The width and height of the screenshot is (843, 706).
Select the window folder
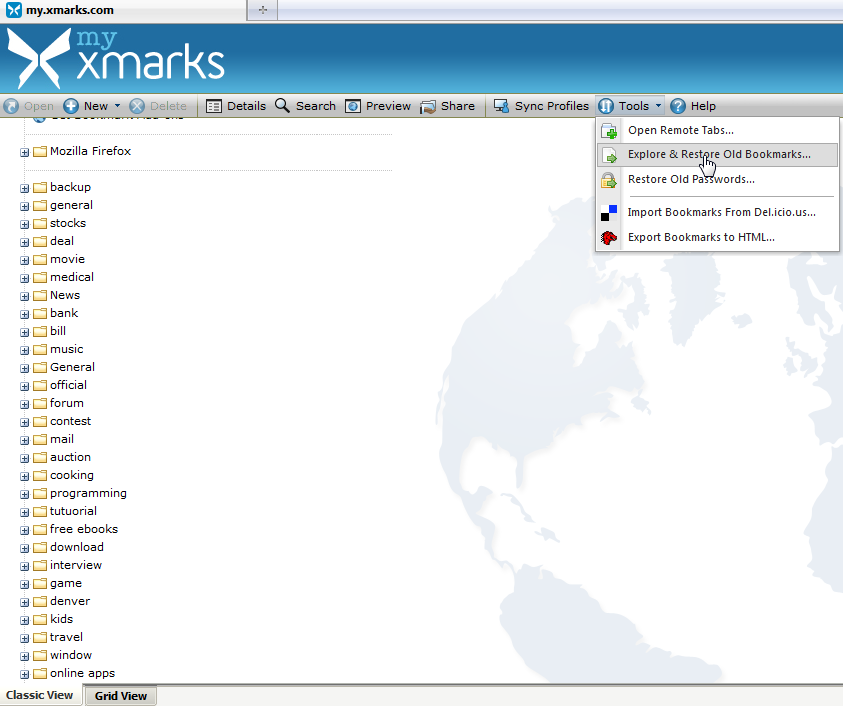point(71,655)
